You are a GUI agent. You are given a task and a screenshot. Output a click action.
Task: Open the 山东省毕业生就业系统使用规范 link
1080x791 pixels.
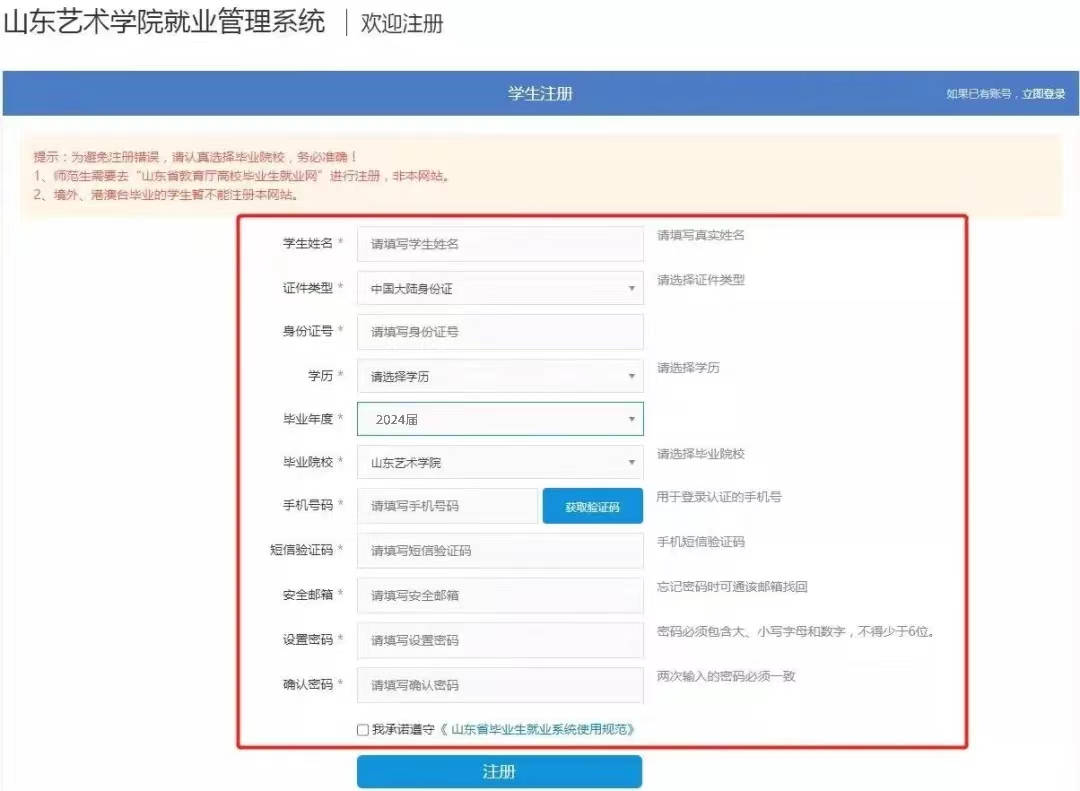point(543,730)
